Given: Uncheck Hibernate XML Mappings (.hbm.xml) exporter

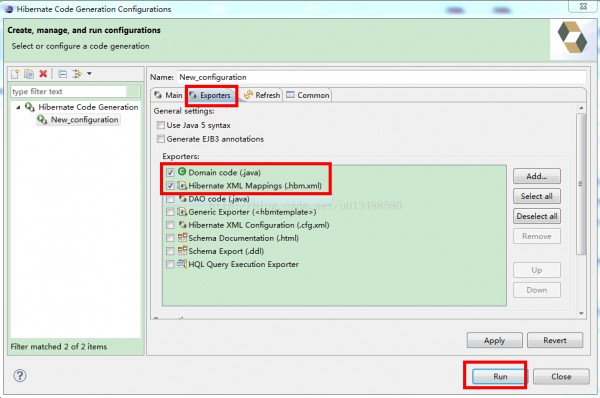Looking at the screenshot, I should [x=170, y=186].
